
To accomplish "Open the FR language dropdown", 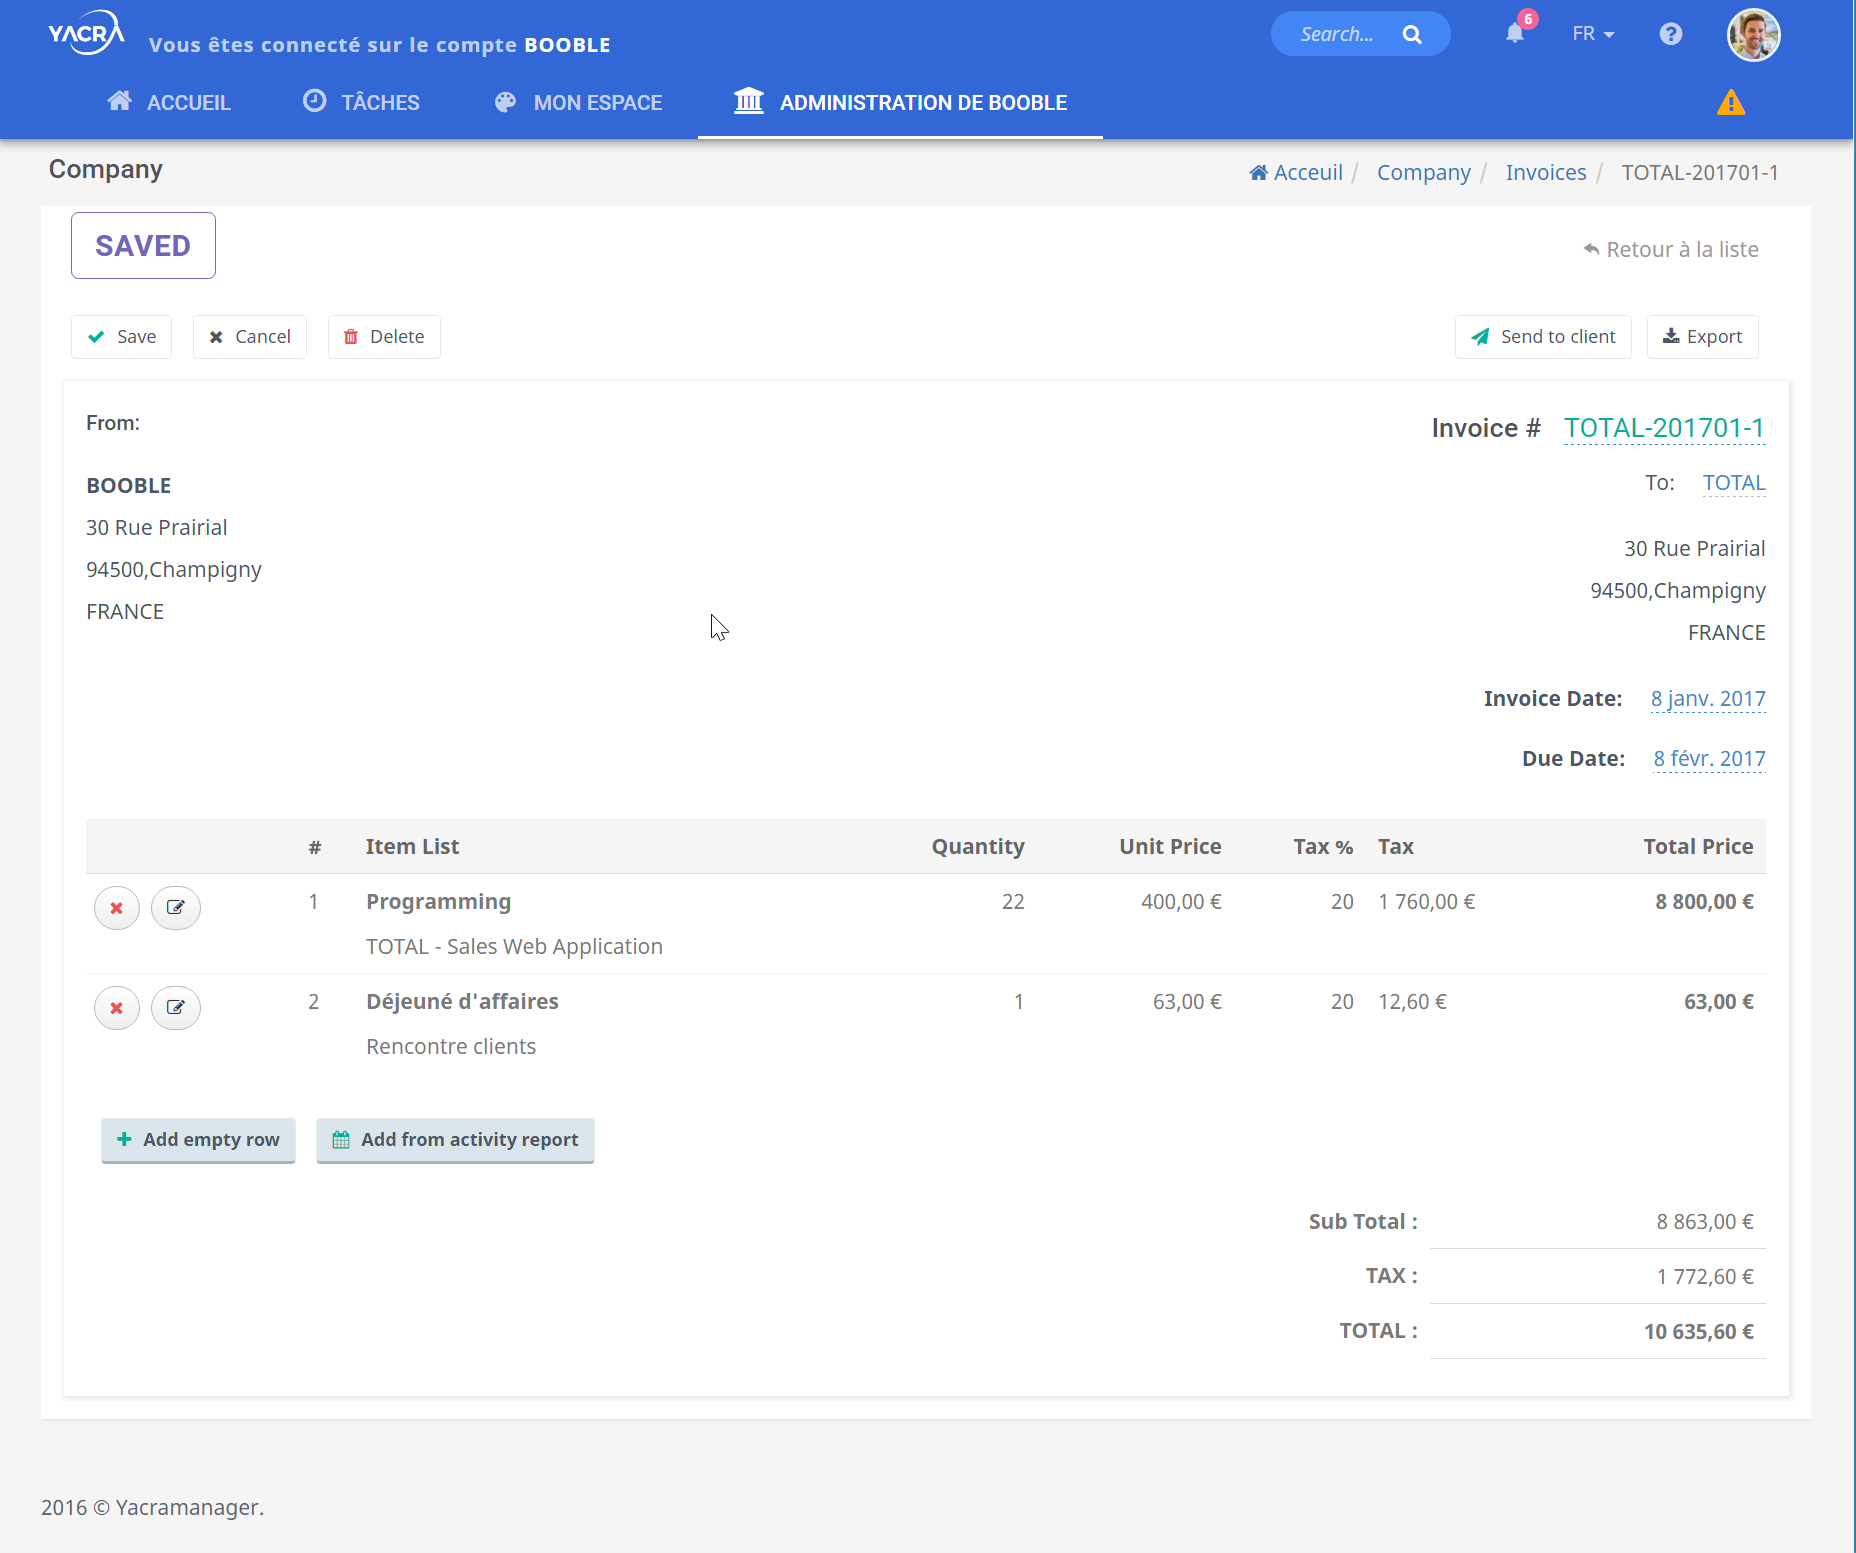I will [1593, 34].
